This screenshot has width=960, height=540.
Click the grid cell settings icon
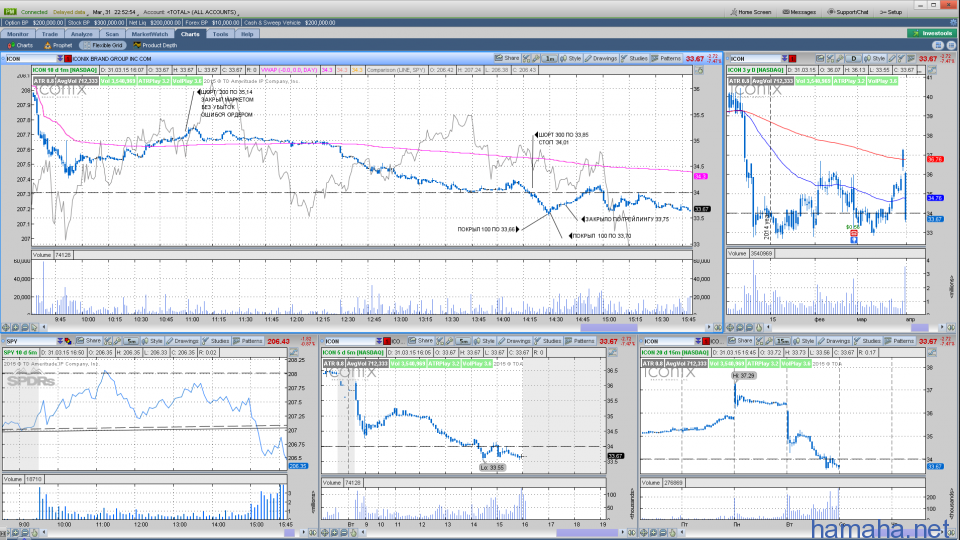tap(951, 45)
